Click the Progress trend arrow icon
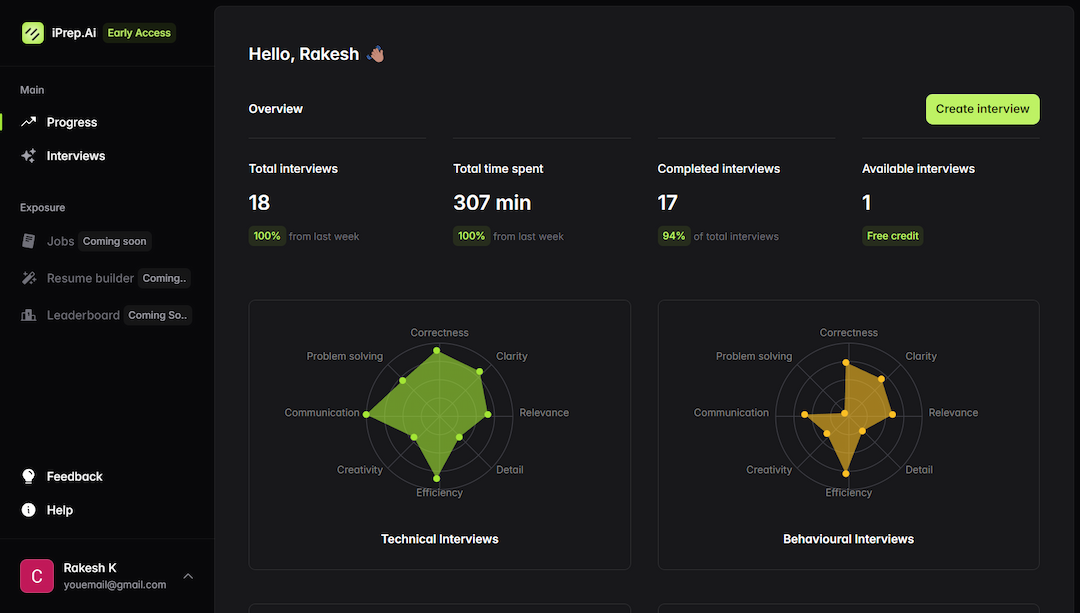 pyautogui.click(x=29, y=122)
